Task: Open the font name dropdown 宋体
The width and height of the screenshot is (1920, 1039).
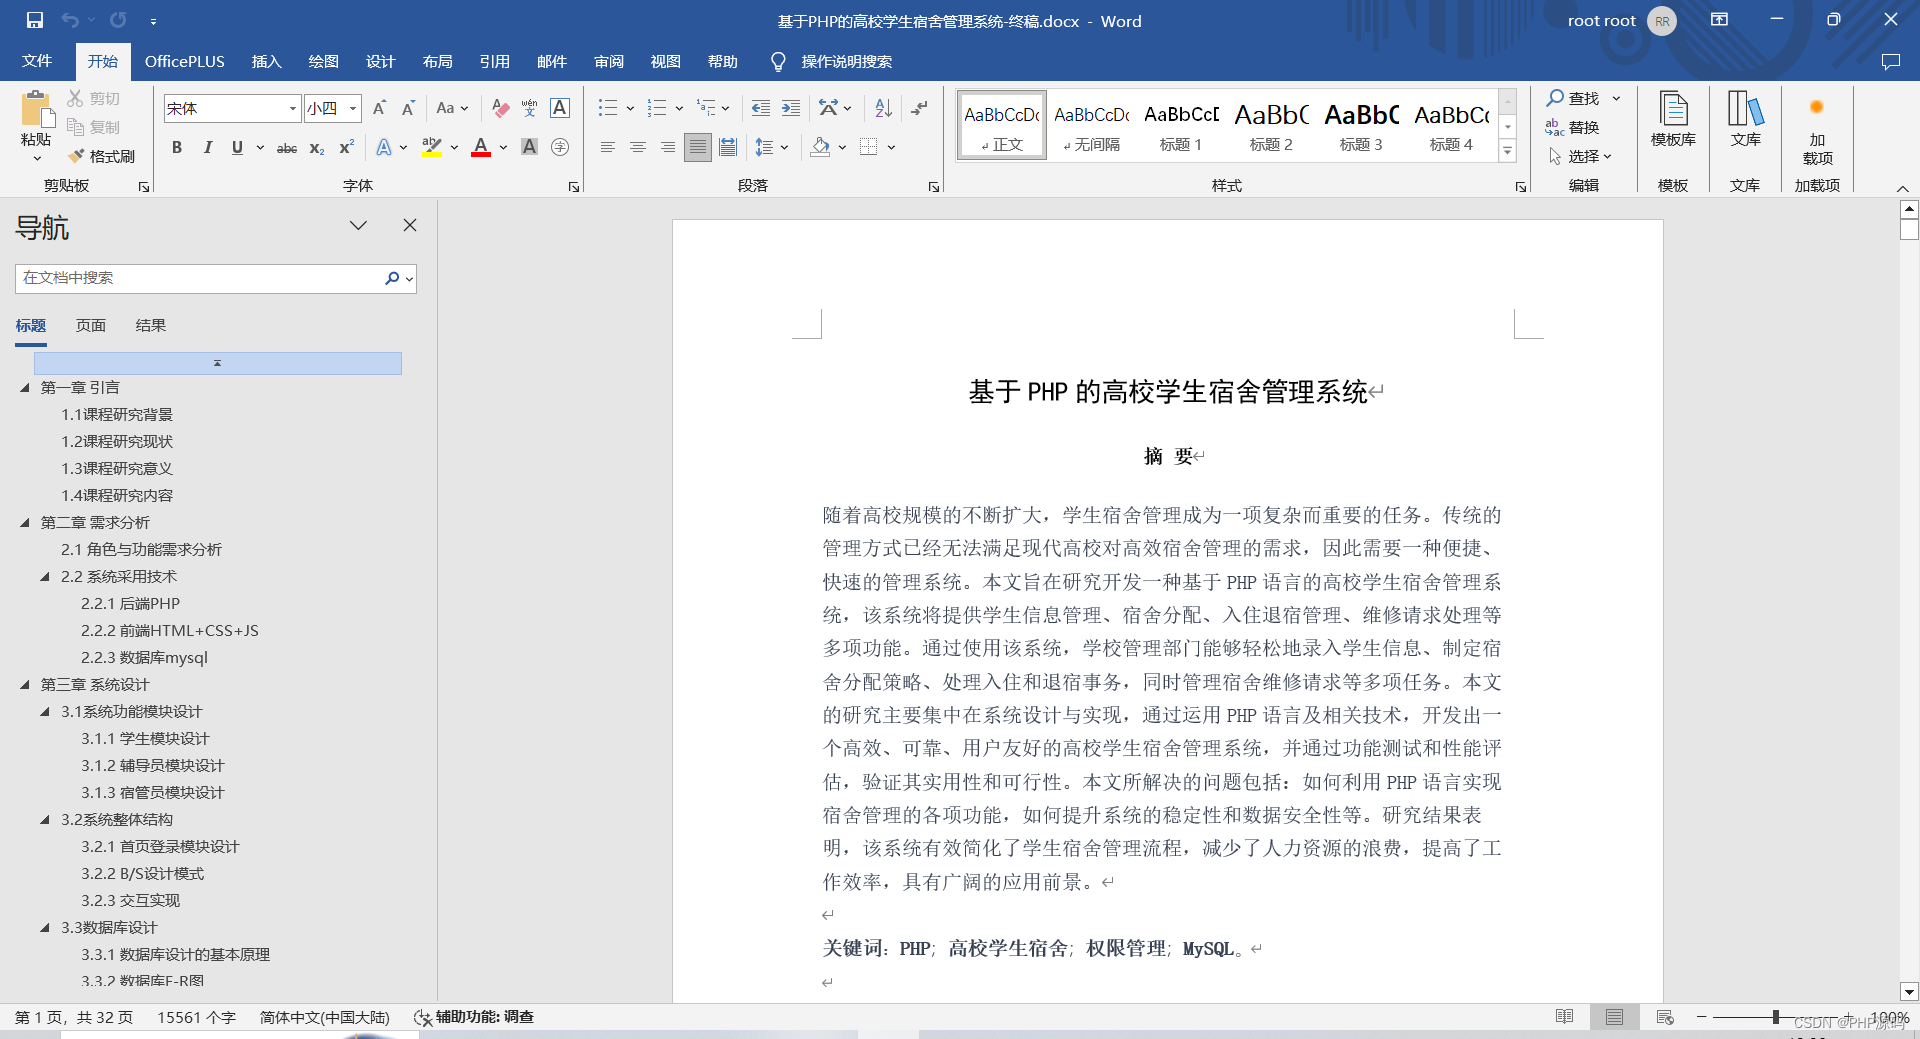Action: click(x=293, y=108)
